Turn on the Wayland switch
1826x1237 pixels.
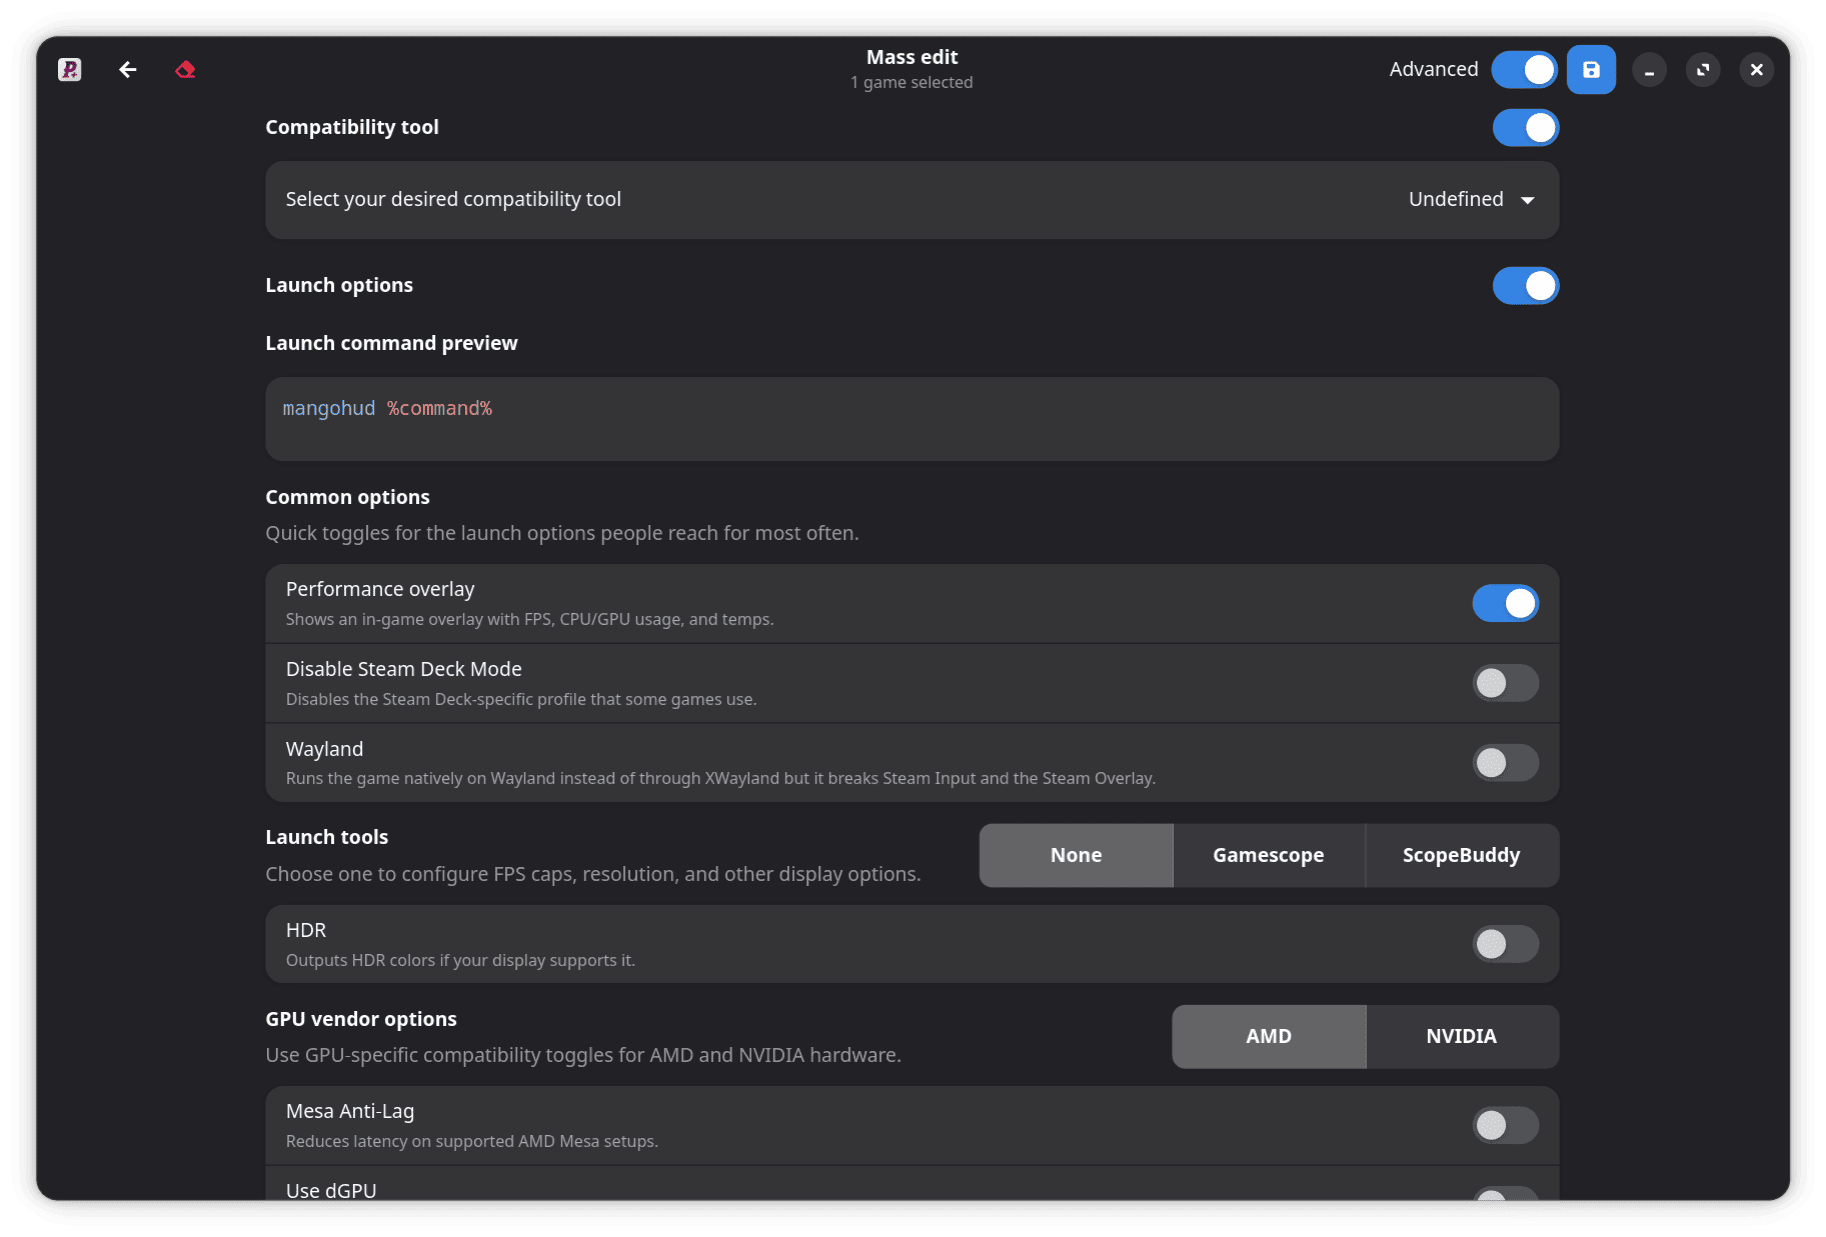click(1505, 763)
